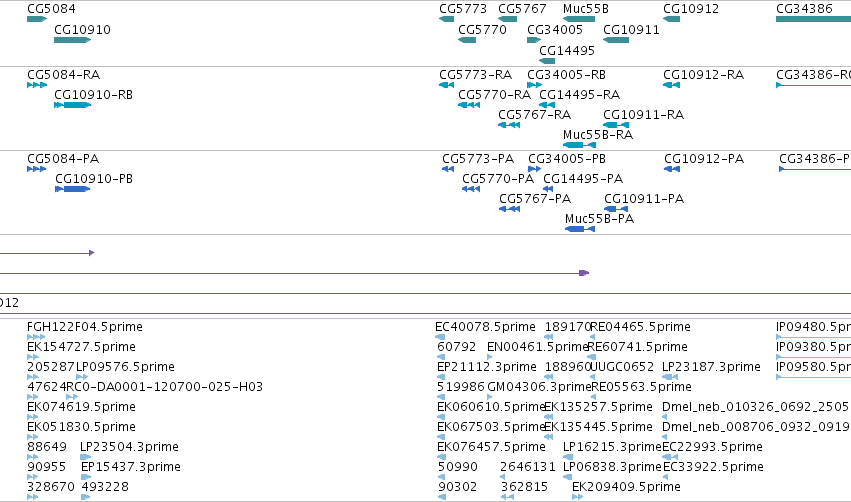Click the LP23187.3prime EST label
The image size is (851, 502).
[711, 367]
